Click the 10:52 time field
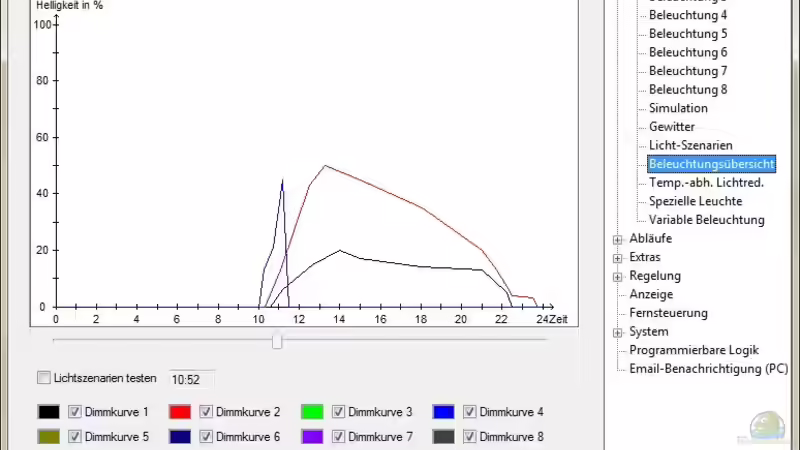Screen dimensions: 800x450 190,379
